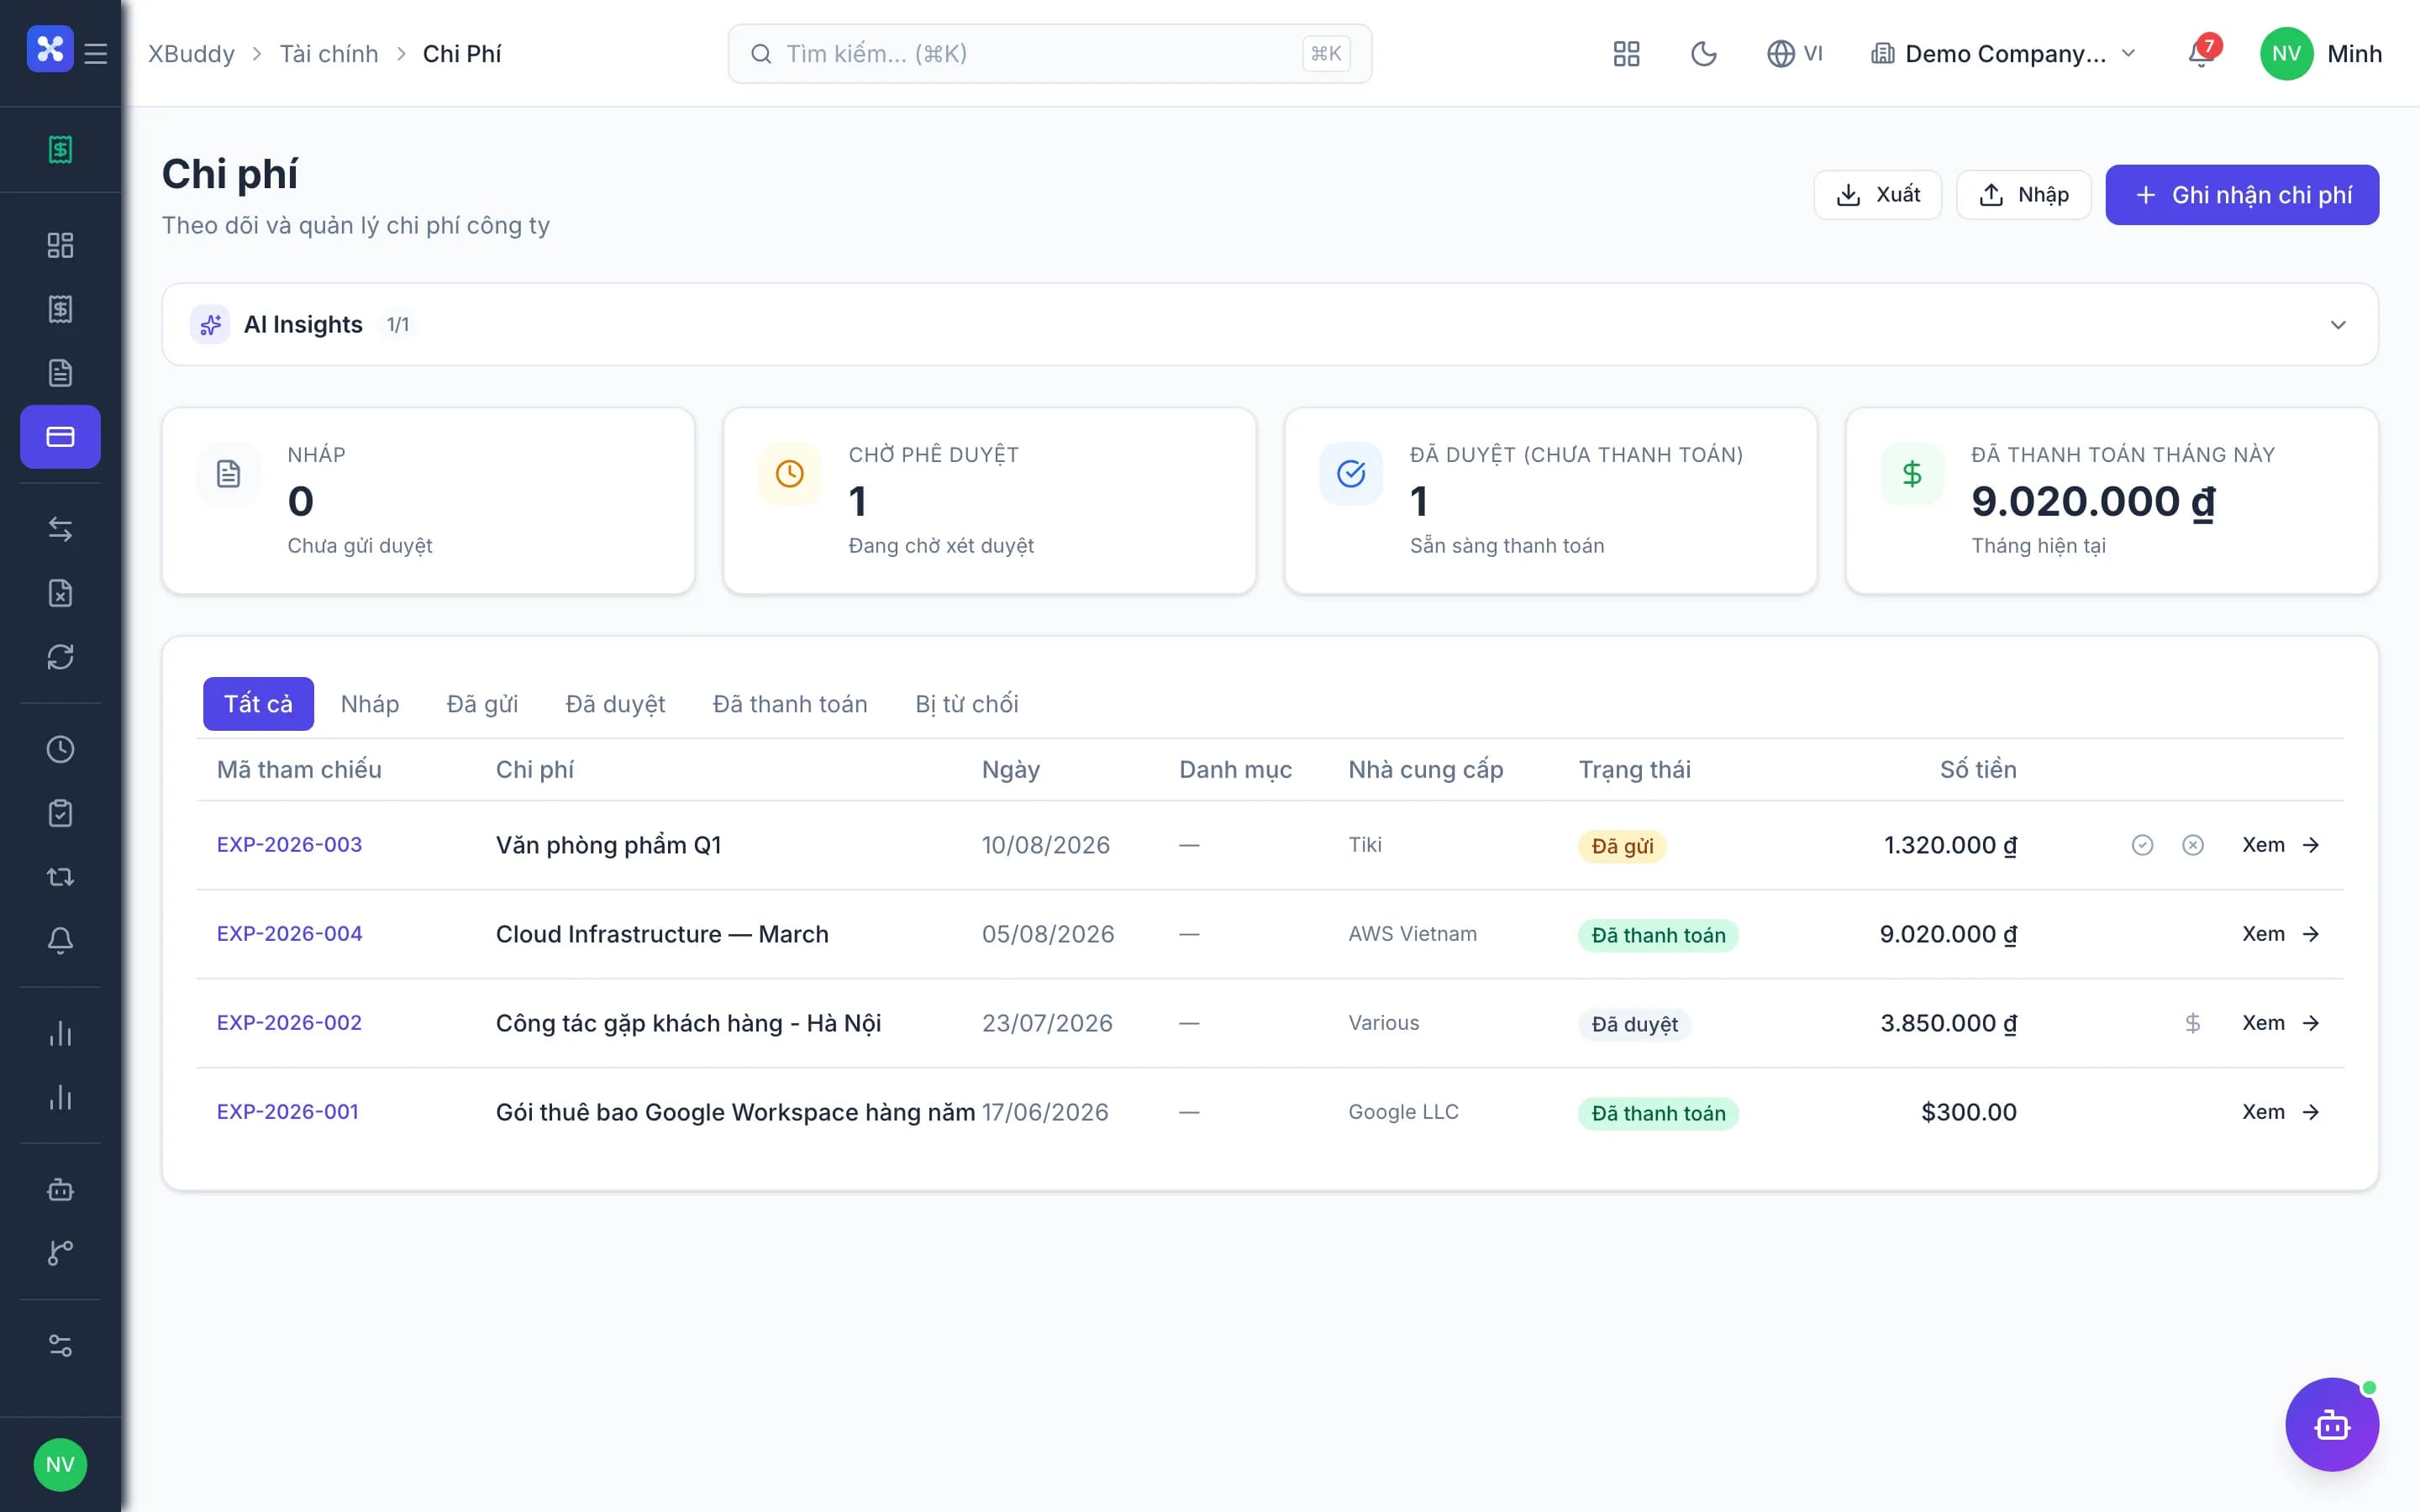Screen dimensions: 2420x1512
Task: Open the git branch workflow icon
Action: coord(60,1253)
